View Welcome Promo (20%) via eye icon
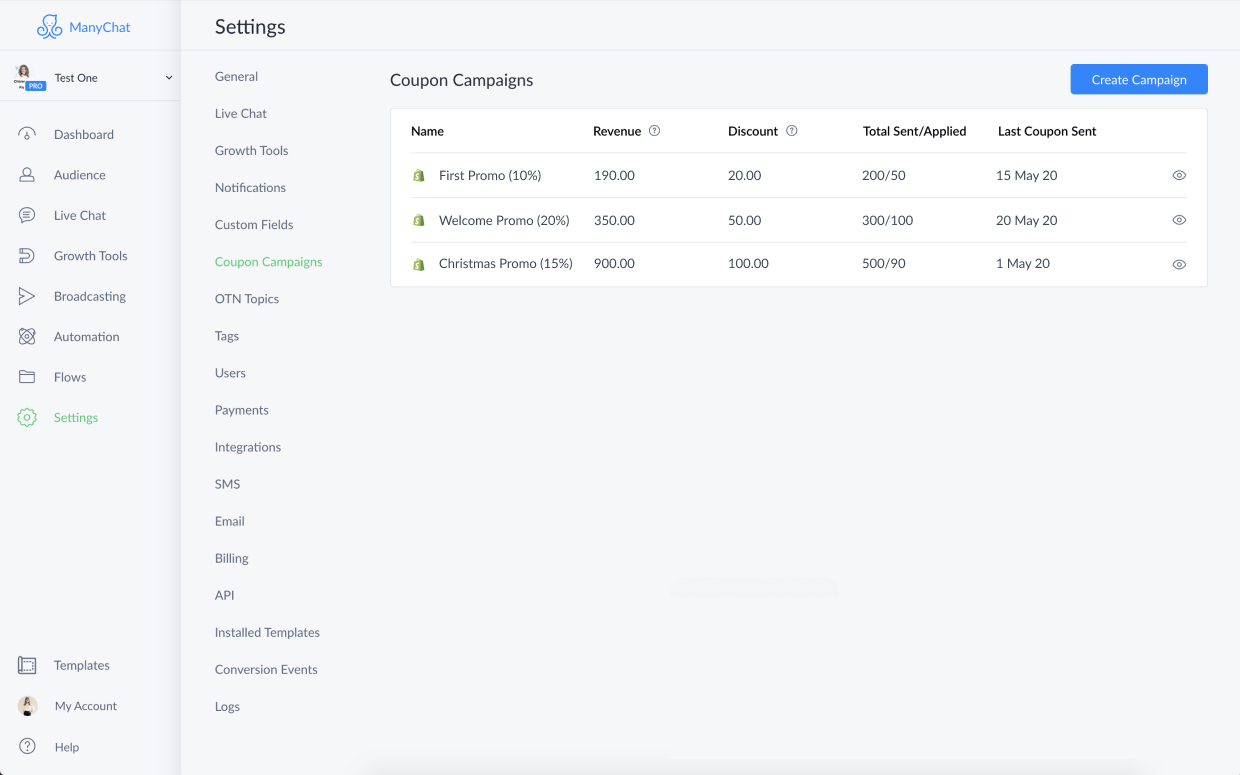The image size is (1240, 775). pyautogui.click(x=1179, y=220)
